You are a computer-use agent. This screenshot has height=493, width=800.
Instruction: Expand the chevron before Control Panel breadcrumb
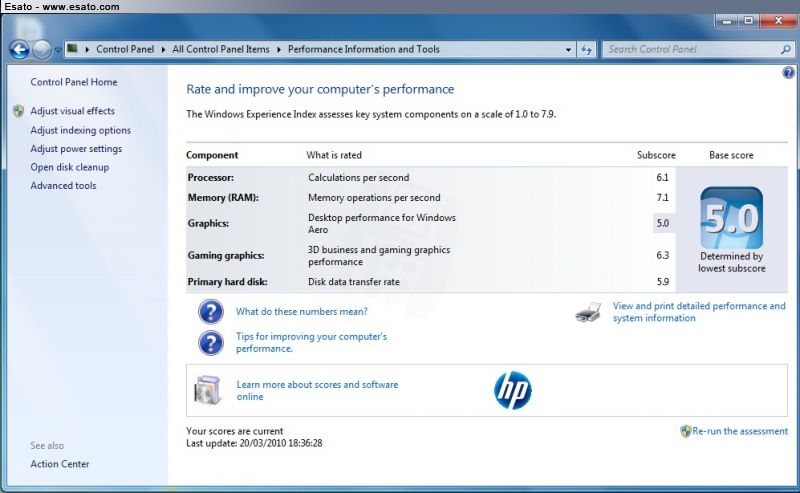[87, 50]
